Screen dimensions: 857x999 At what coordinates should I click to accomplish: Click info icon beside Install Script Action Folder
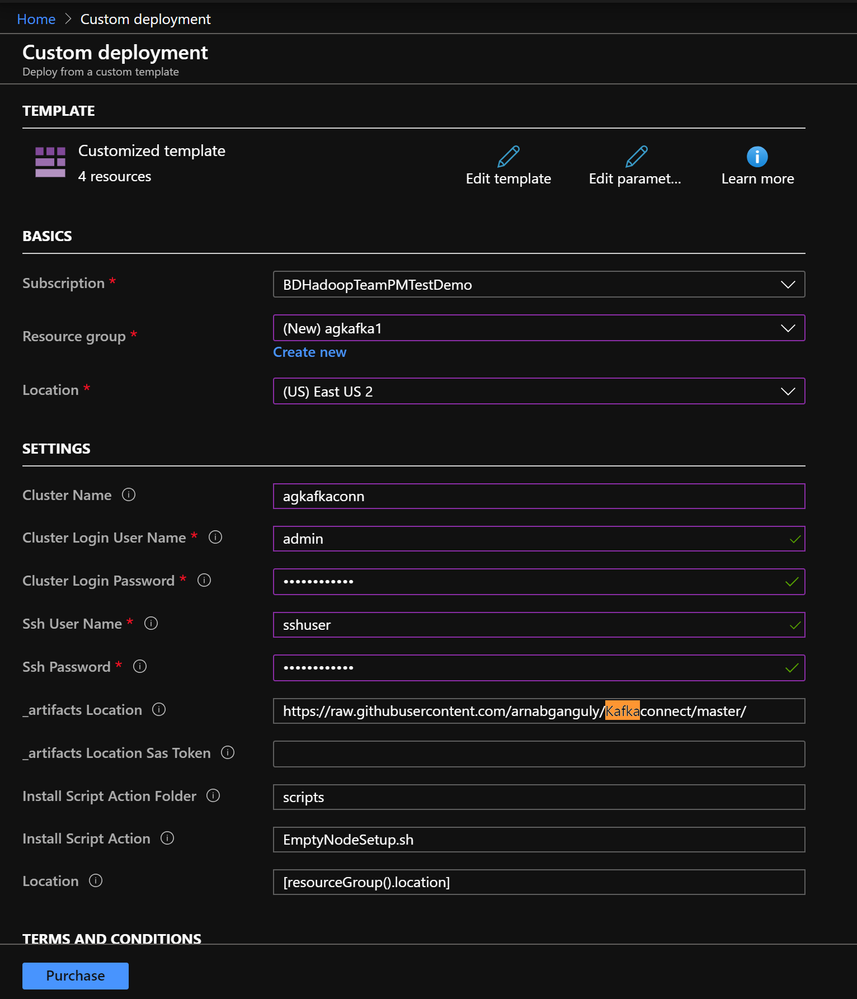pyautogui.click(x=213, y=796)
